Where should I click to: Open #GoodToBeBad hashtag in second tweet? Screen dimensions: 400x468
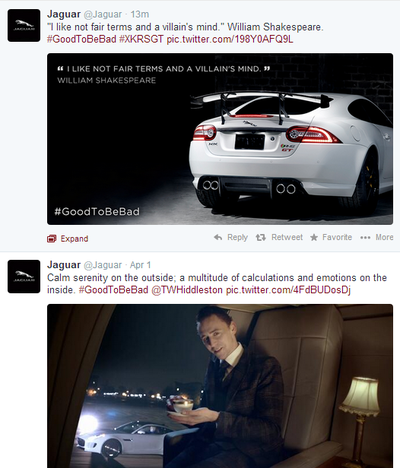coord(113,290)
